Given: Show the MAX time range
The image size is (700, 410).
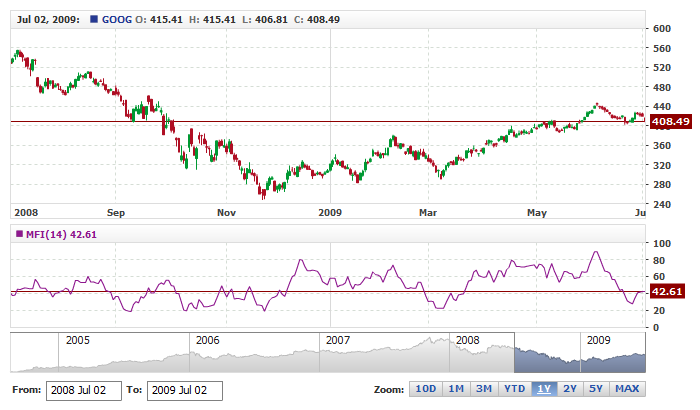Looking at the screenshot, I should click(x=627, y=389).
